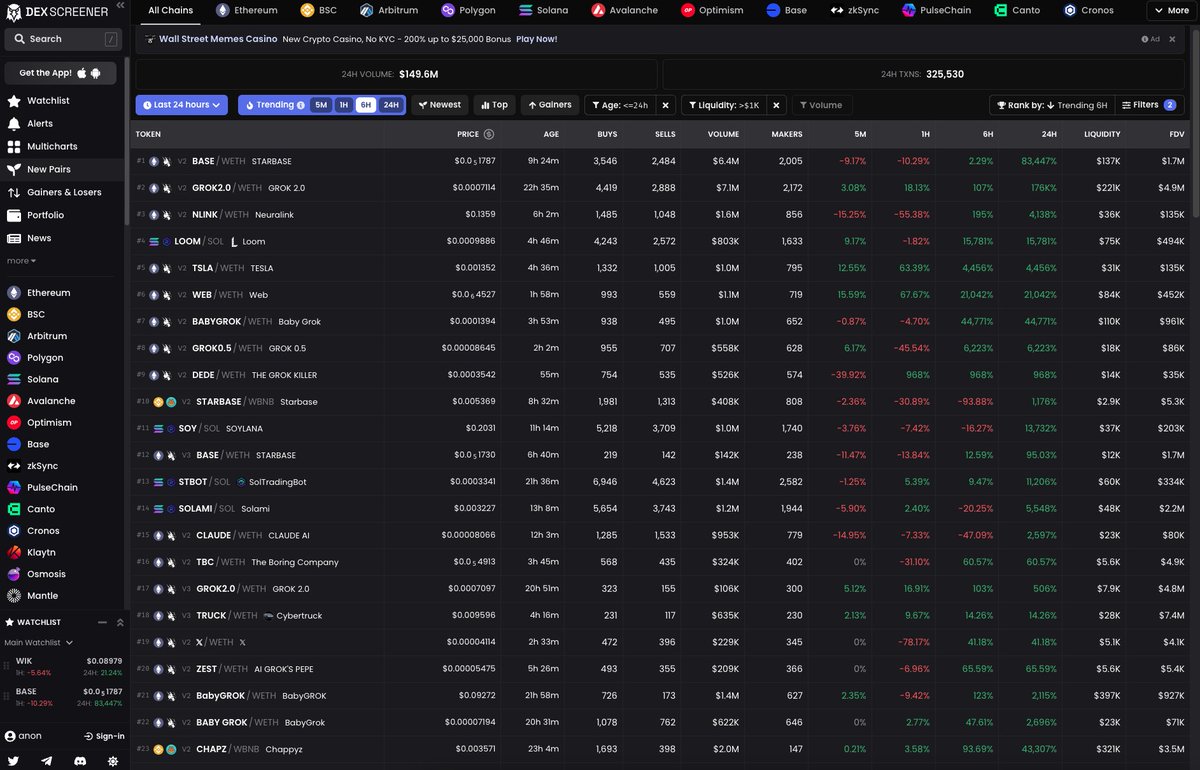The height and width of the screenshot is (770, 1200).
Task: Click Play Now! ad link
Action: click(x=536, y=39)
